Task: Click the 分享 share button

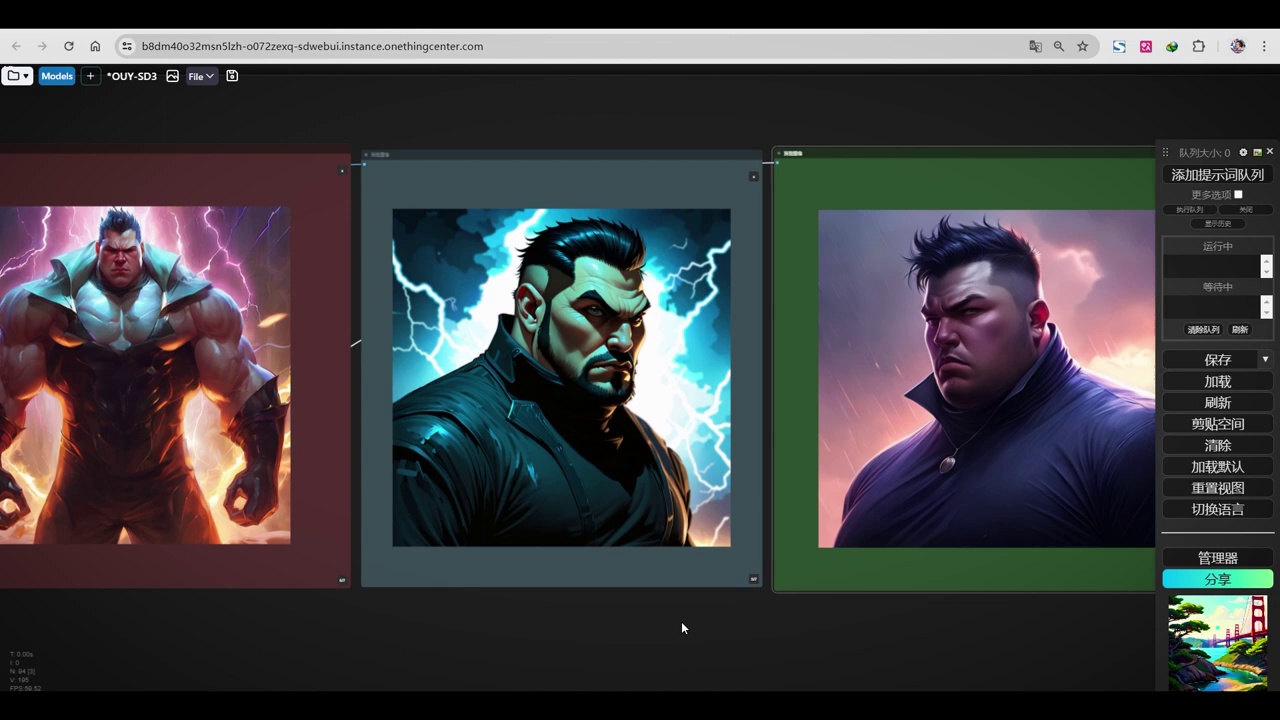Action: click(x=1218, y=579)
